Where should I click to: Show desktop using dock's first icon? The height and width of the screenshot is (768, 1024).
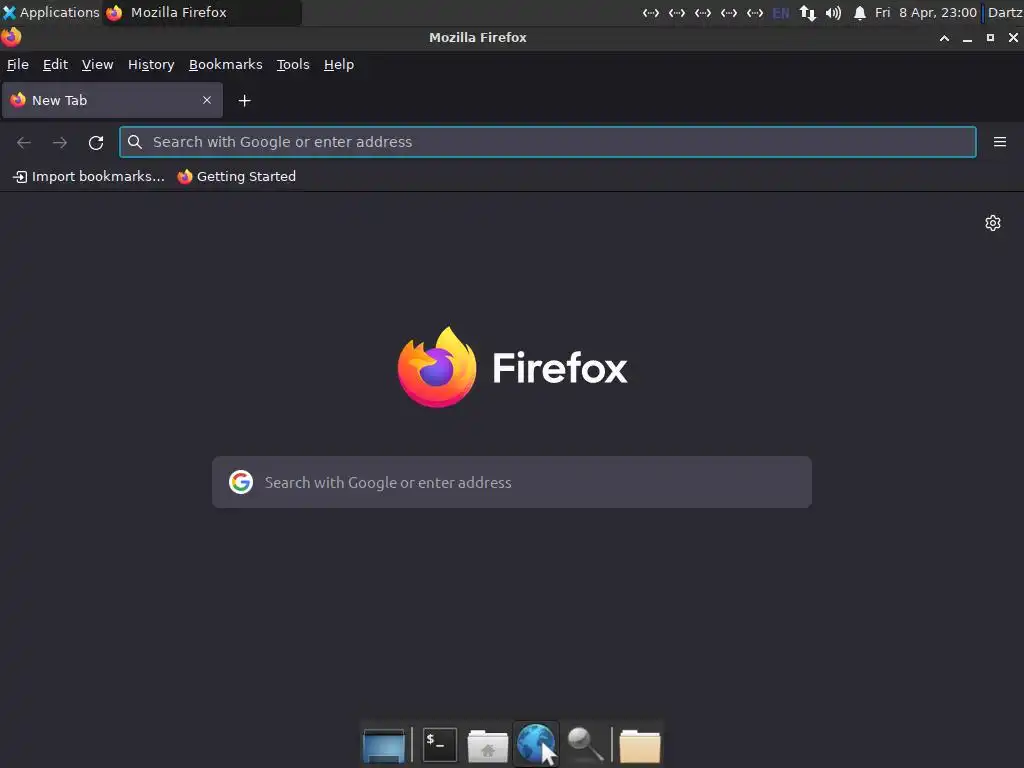[x=384, y=745]
